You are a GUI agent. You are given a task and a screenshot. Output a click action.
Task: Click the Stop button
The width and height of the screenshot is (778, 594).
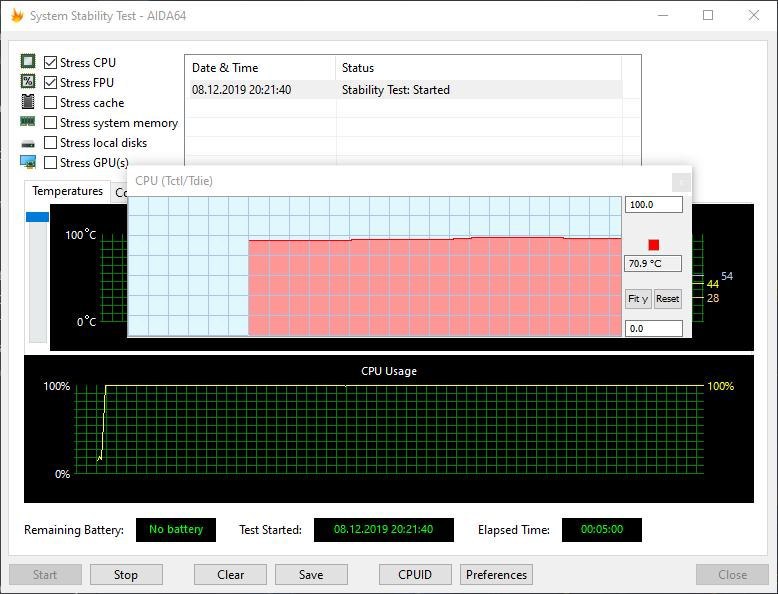coord(126,575)
